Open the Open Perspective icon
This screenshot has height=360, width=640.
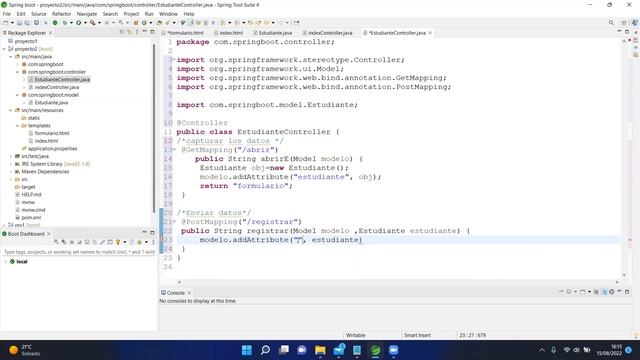point(624,23)
